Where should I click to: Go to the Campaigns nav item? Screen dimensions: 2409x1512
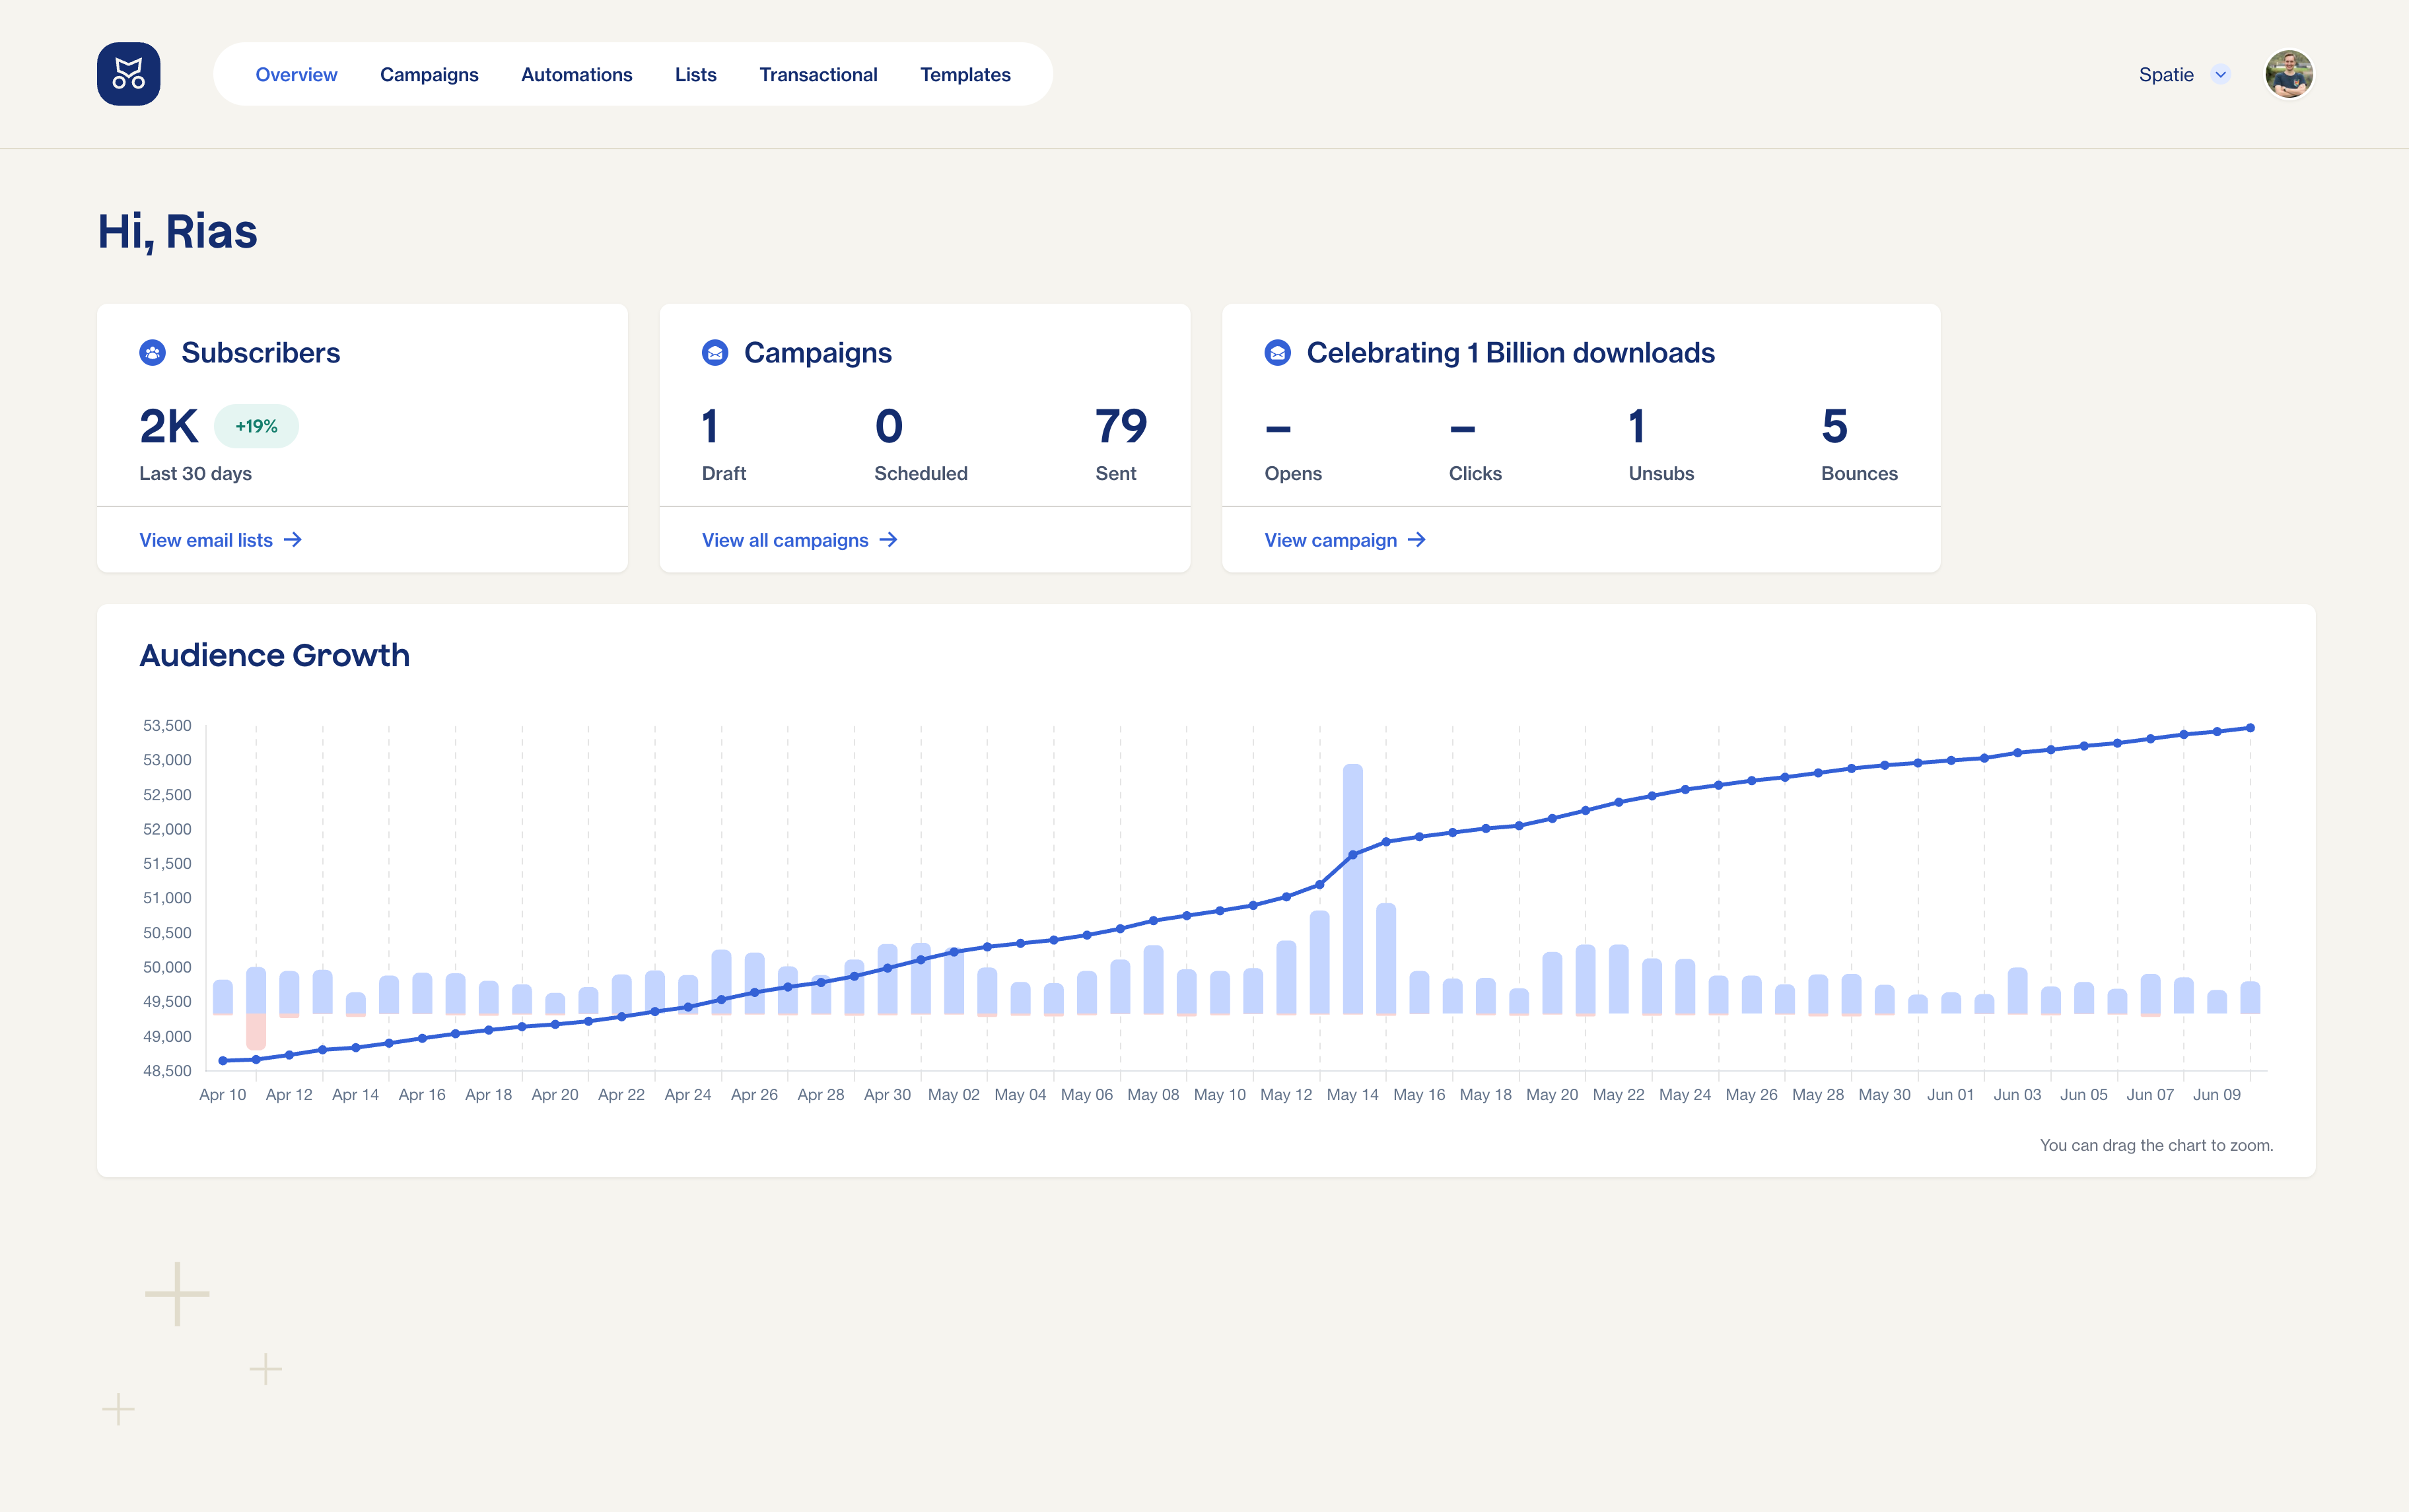(x=429, y=75)
